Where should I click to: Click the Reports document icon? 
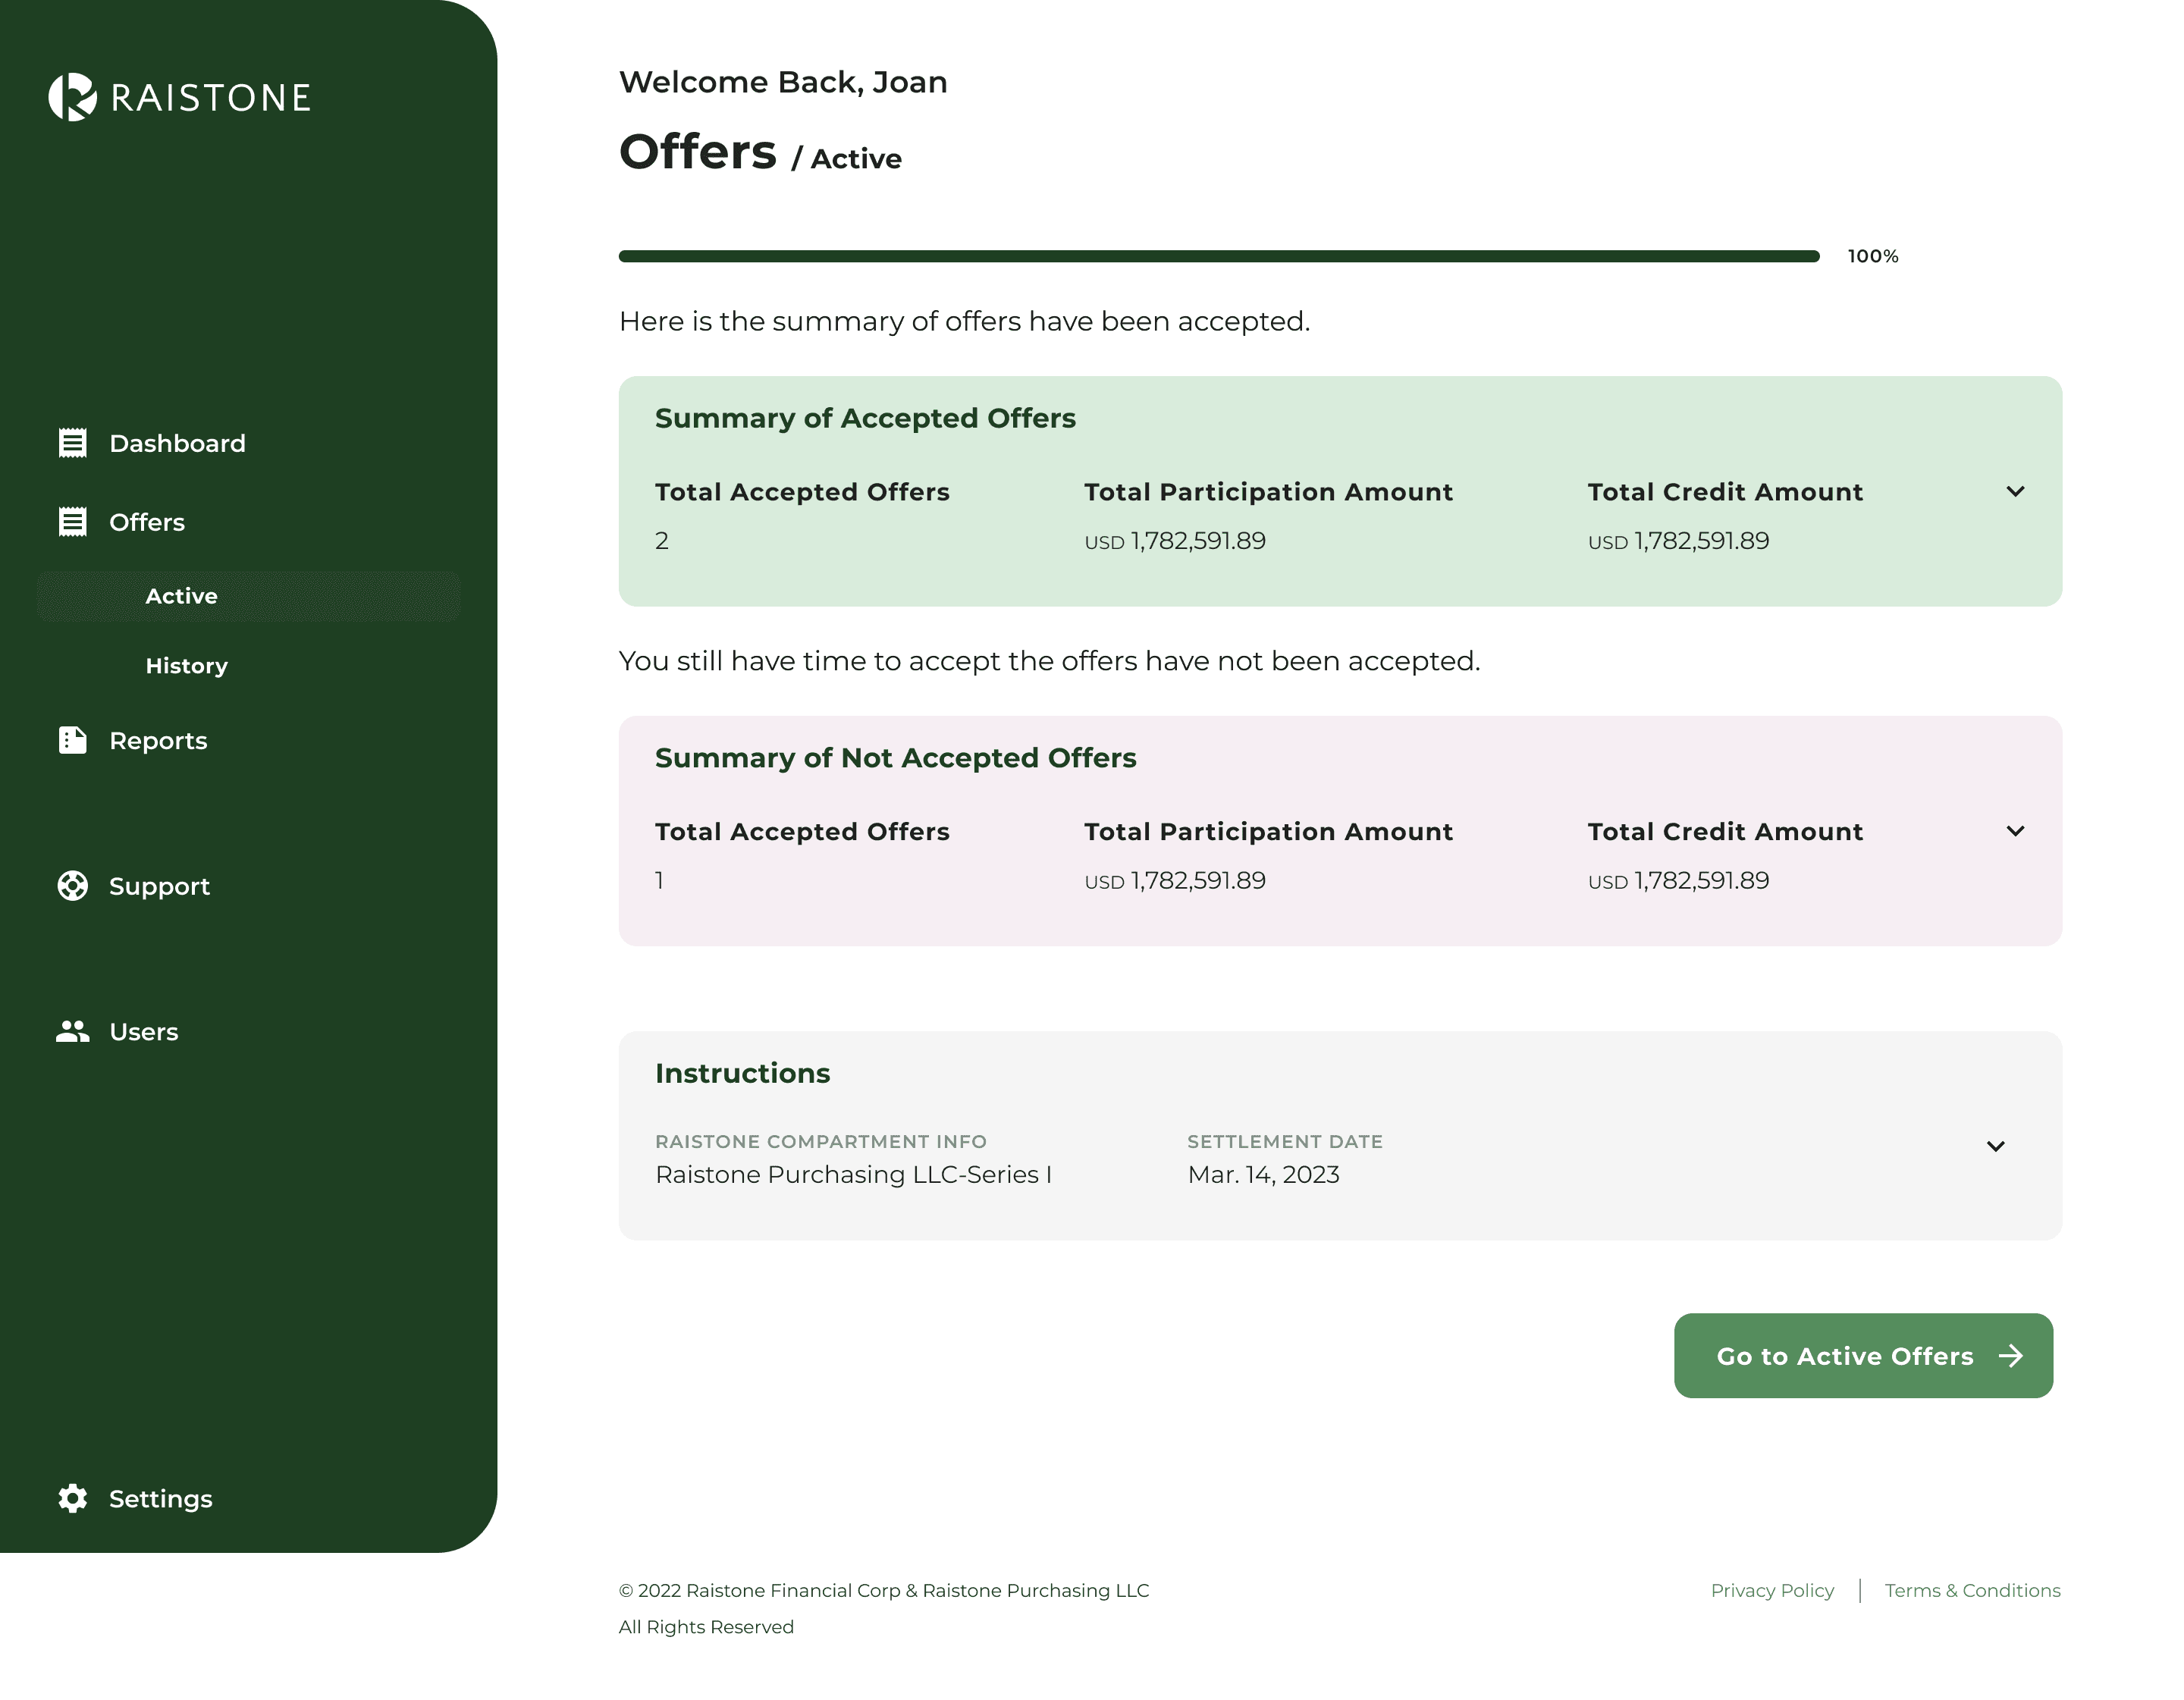click(x=72, y=740)
